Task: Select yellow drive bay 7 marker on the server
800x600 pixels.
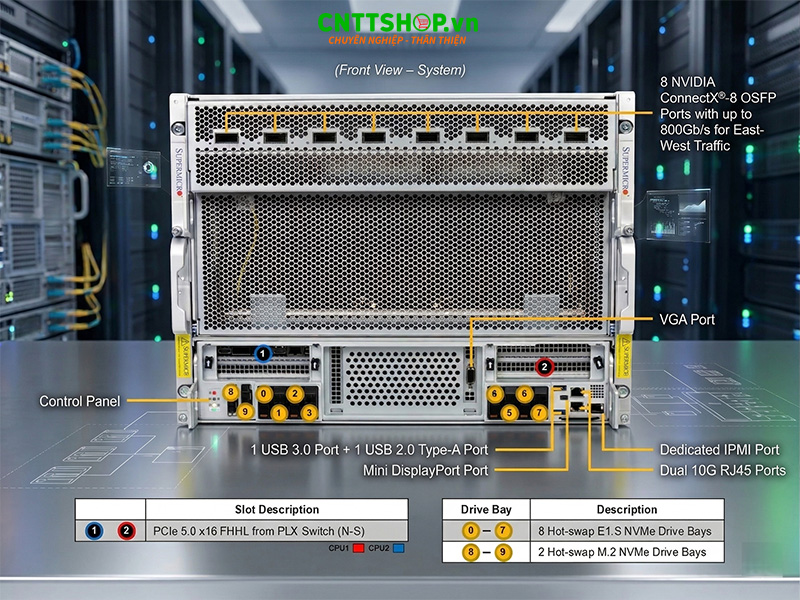Action: 539,412
